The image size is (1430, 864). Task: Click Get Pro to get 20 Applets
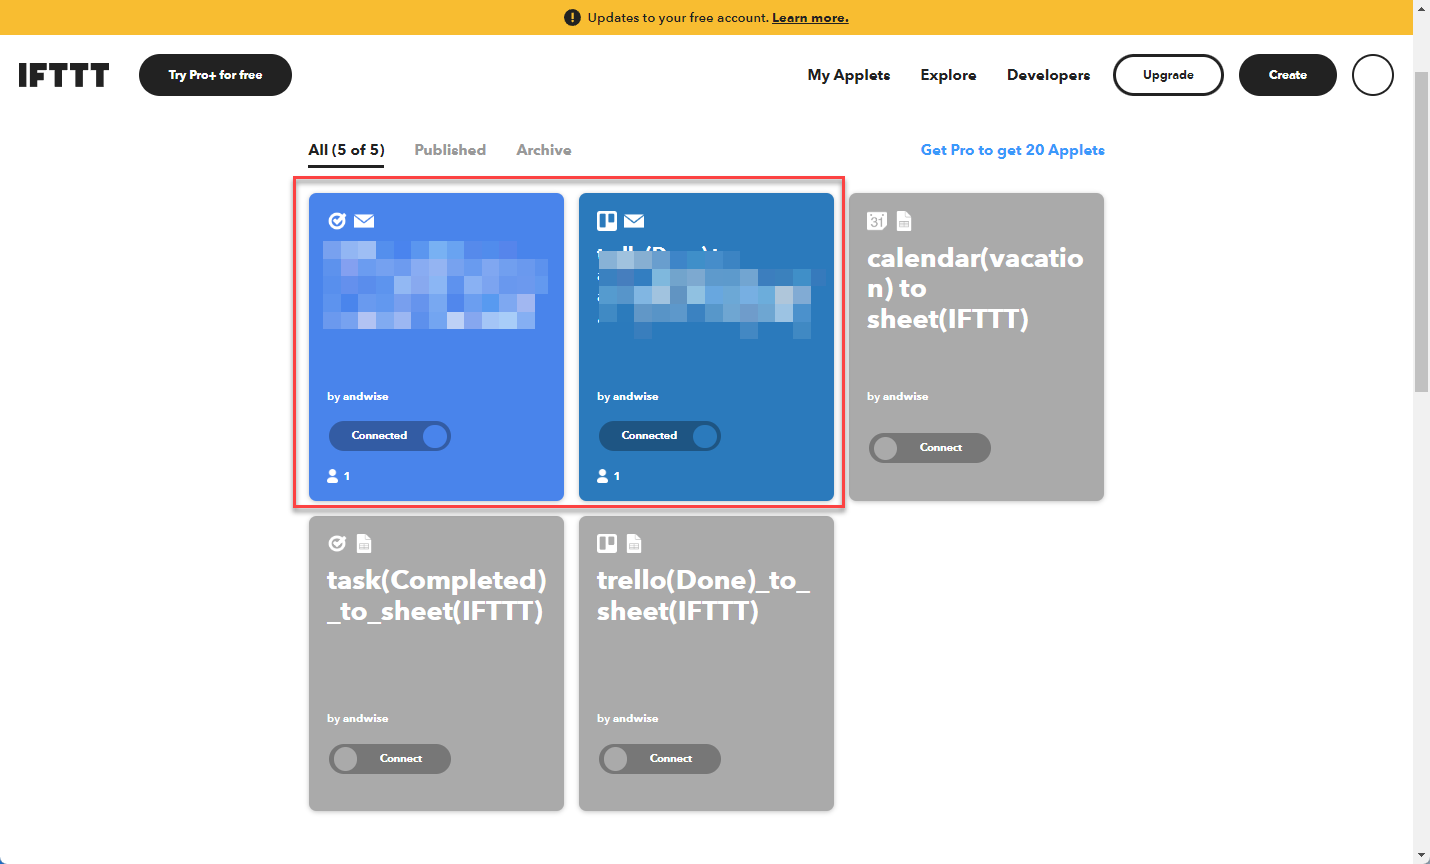point(1012,150)
